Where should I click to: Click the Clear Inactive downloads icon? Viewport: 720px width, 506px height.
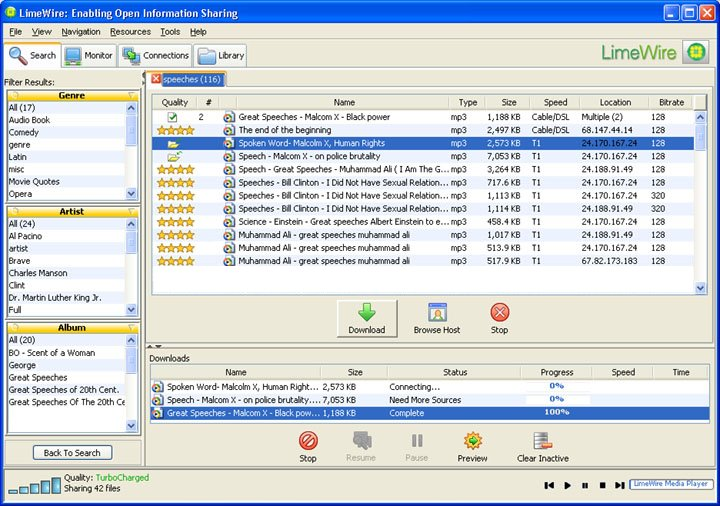click(541, 441)
